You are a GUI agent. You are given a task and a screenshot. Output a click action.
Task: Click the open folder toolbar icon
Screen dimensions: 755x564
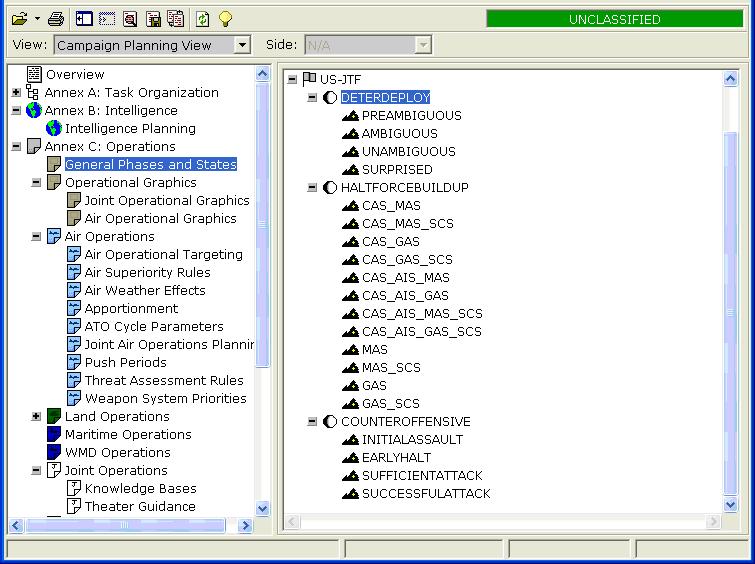20,19
